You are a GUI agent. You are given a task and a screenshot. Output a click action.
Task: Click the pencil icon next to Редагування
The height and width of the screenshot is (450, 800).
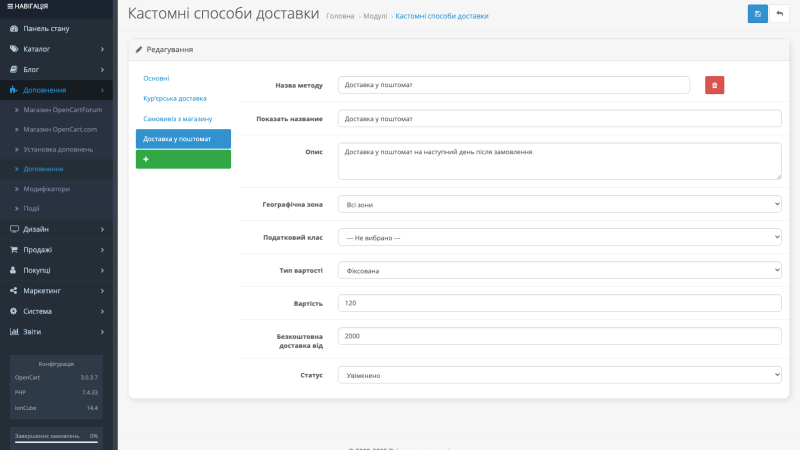pos(139,49)
